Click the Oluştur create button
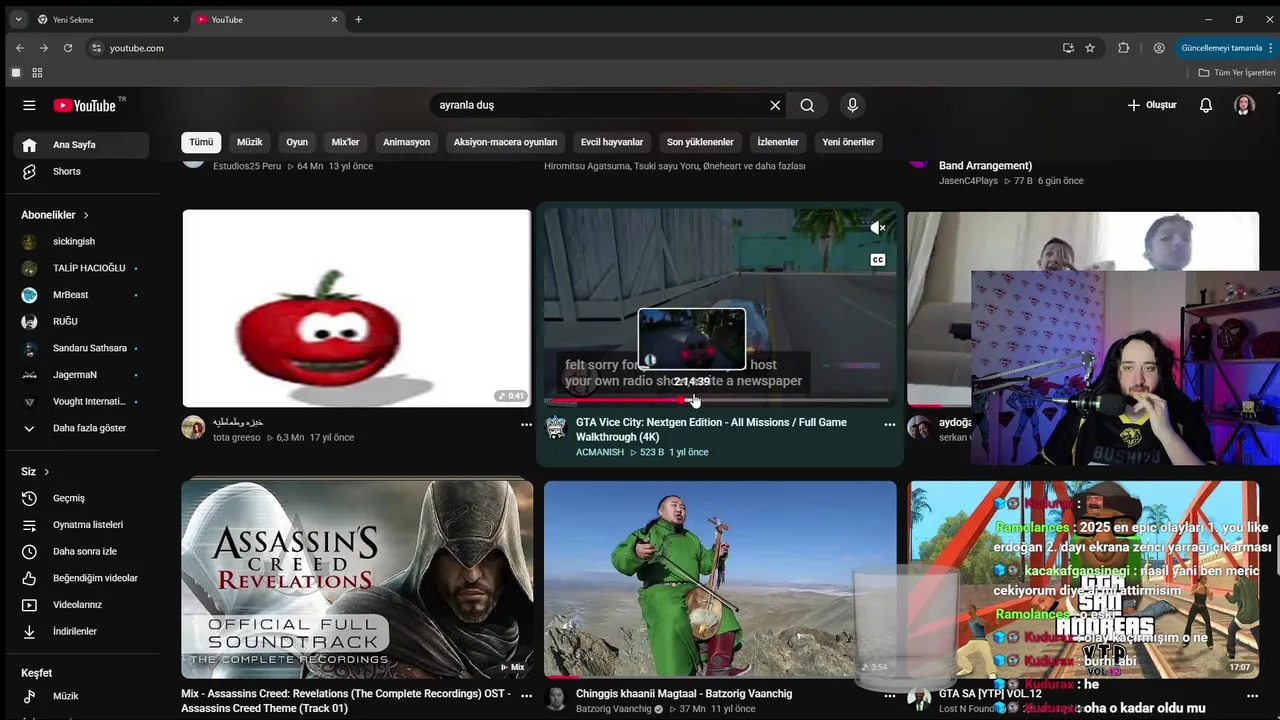This screenshot has height=720, width=1280. point(1152,105)
